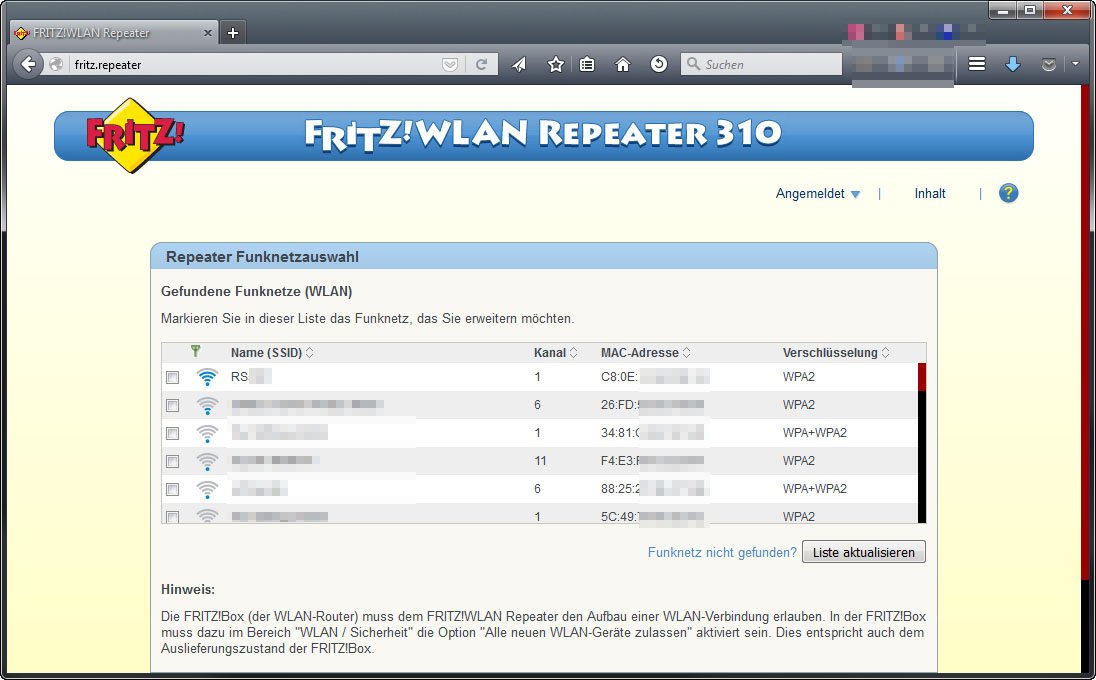
Task: Focus the fritz.repeater address field
Action: [x=255, y=64]
